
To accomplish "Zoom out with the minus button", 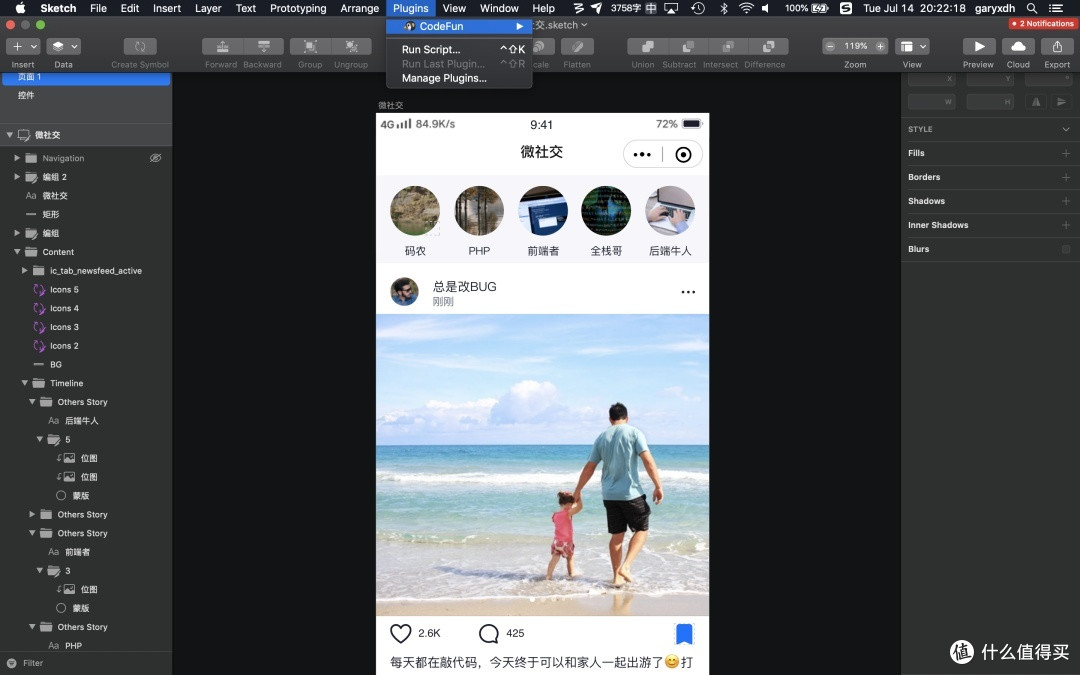I will pyautogui.click(x=831, y=46).
